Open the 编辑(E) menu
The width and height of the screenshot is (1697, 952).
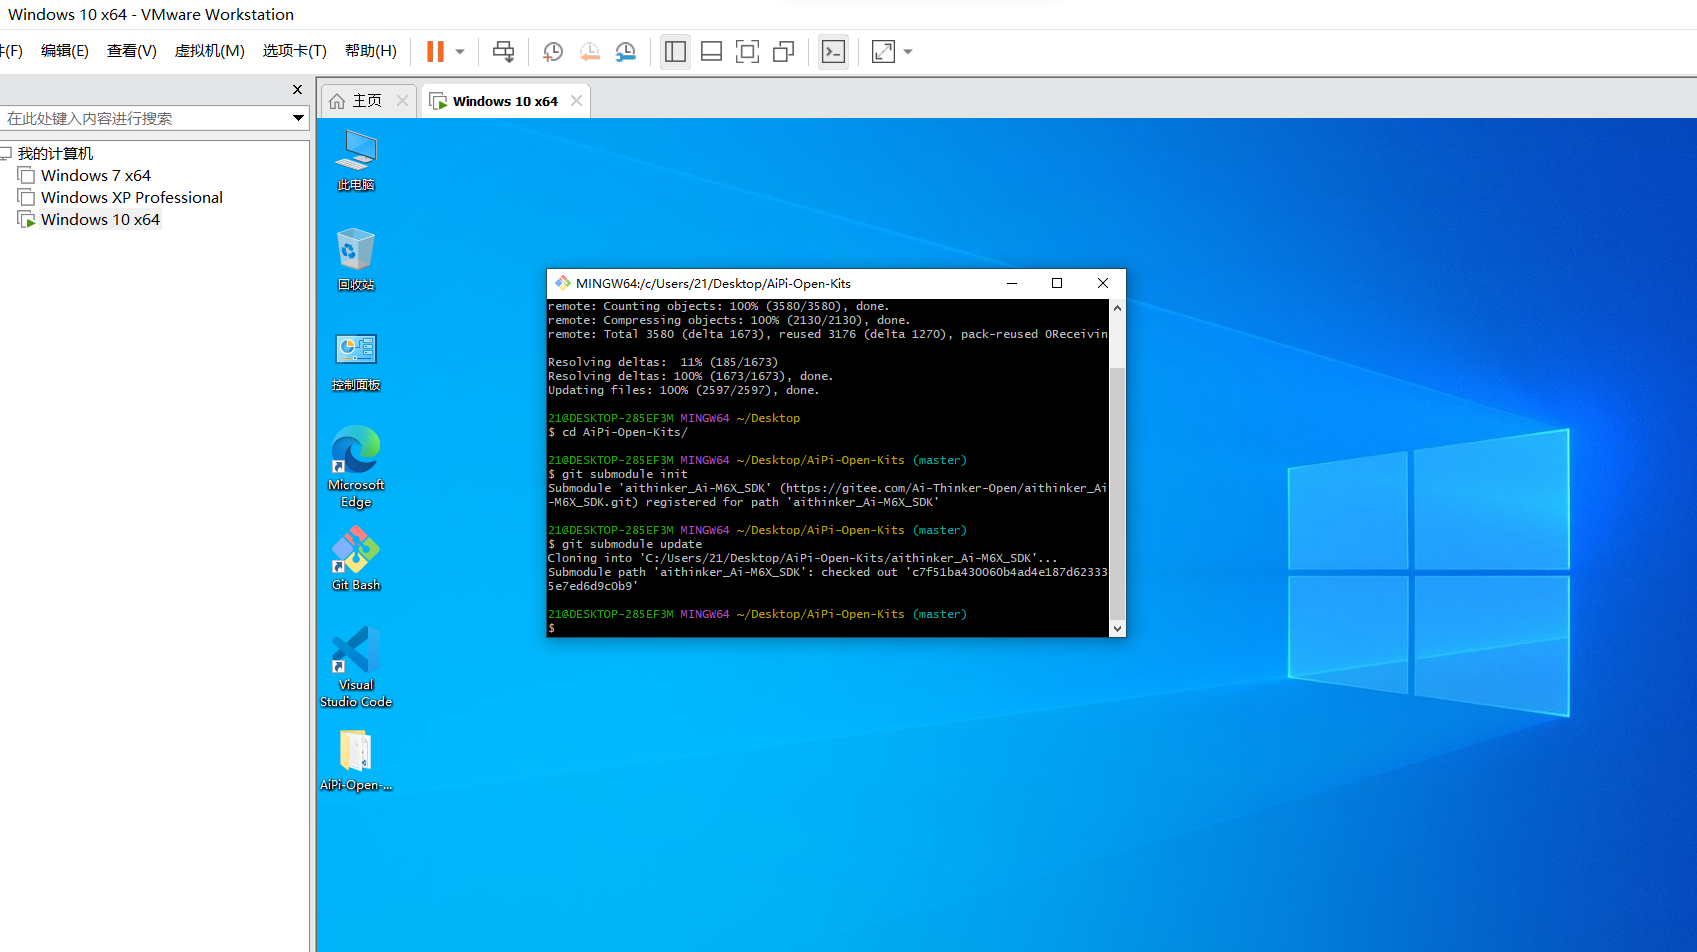(65, 51)
